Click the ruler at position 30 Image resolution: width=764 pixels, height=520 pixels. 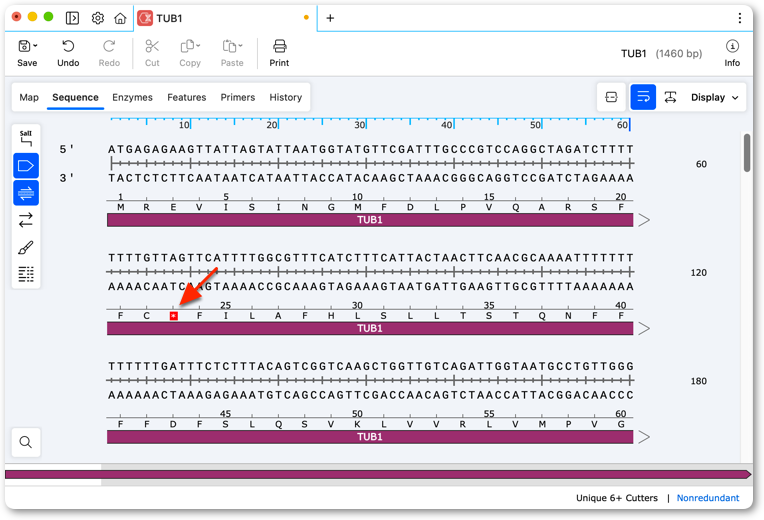coord(360,125)
